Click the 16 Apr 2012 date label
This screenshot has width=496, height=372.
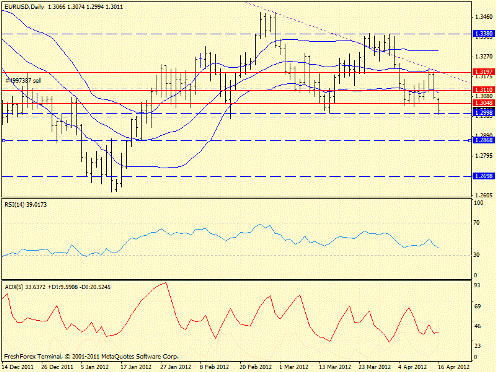[x=454, y=367]
